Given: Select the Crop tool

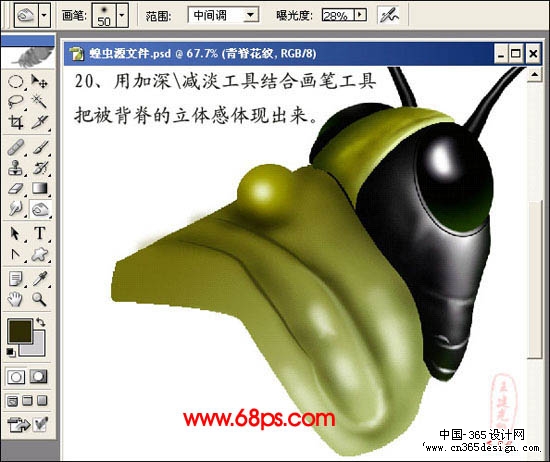Looking at the screenshot, I should coord(15,122).
